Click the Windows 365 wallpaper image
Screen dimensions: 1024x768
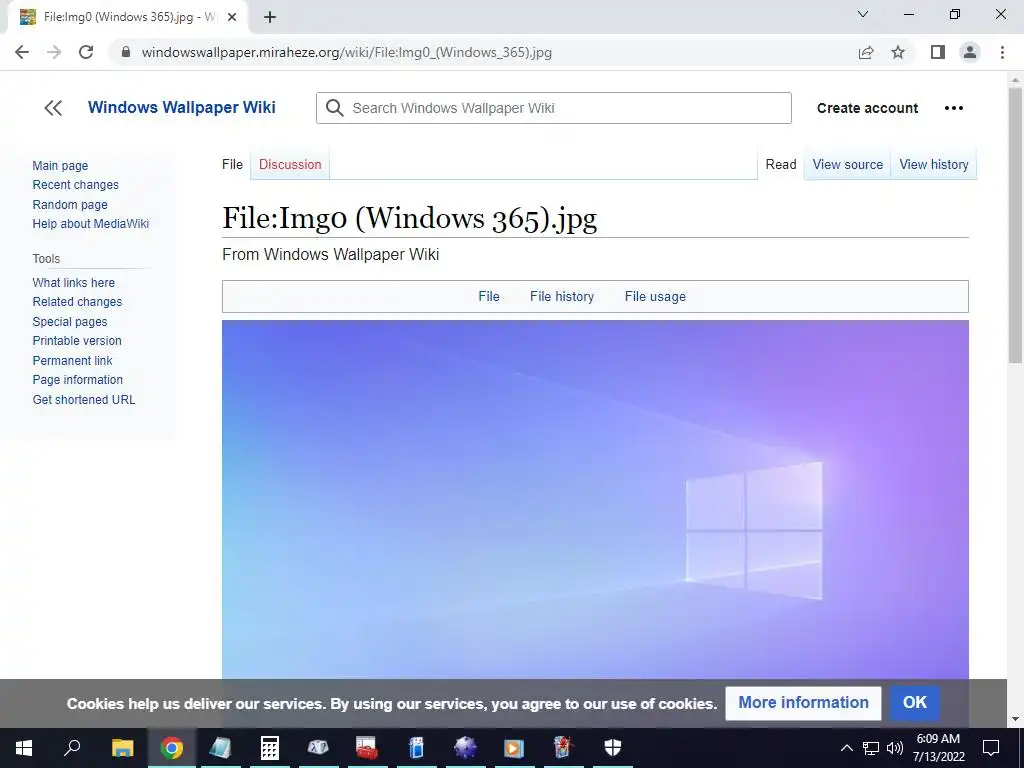[595, 499]
